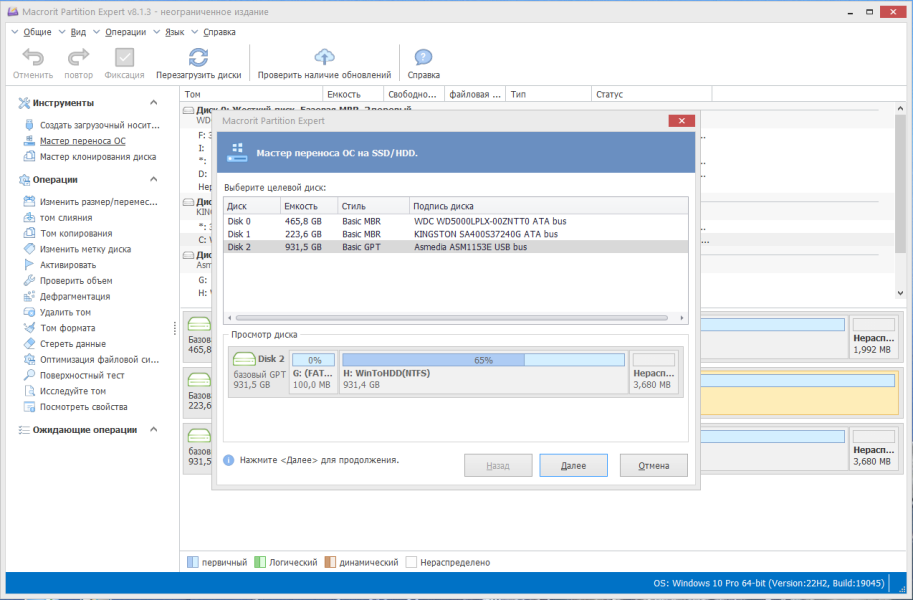This screenshot has width=913, height=600.
Task: Click the Статус column header in main window
Action: 652,94
